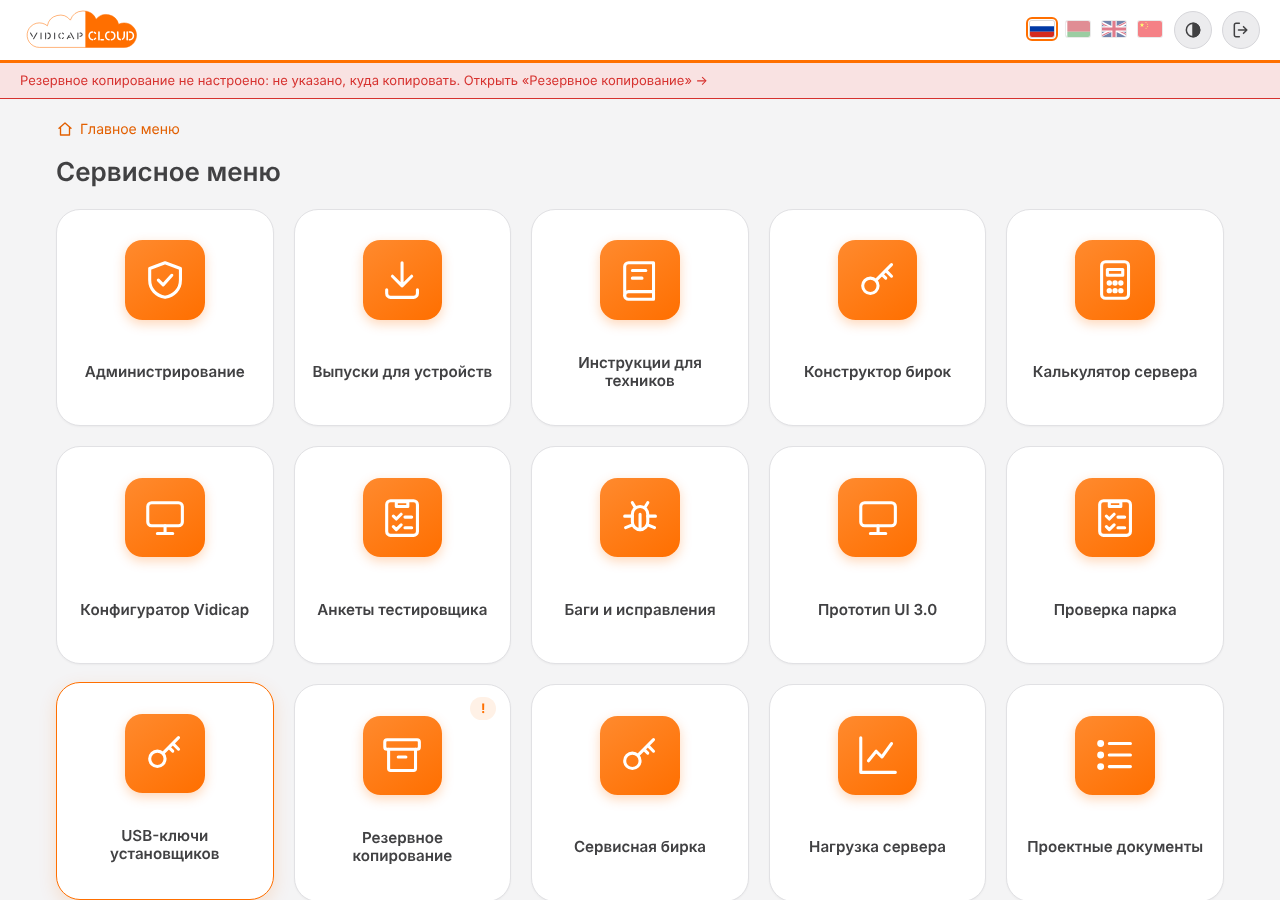Open the Администрирование shield icon
This screenshot has height=900, width=1280.
[165, 280]
